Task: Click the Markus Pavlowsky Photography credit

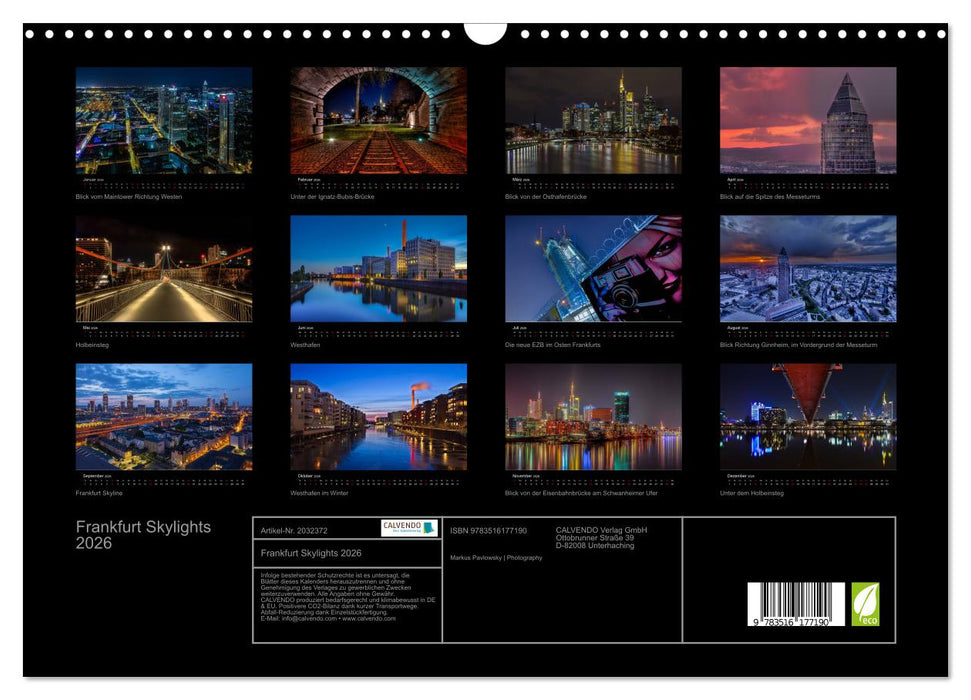Action: [496, 558]
